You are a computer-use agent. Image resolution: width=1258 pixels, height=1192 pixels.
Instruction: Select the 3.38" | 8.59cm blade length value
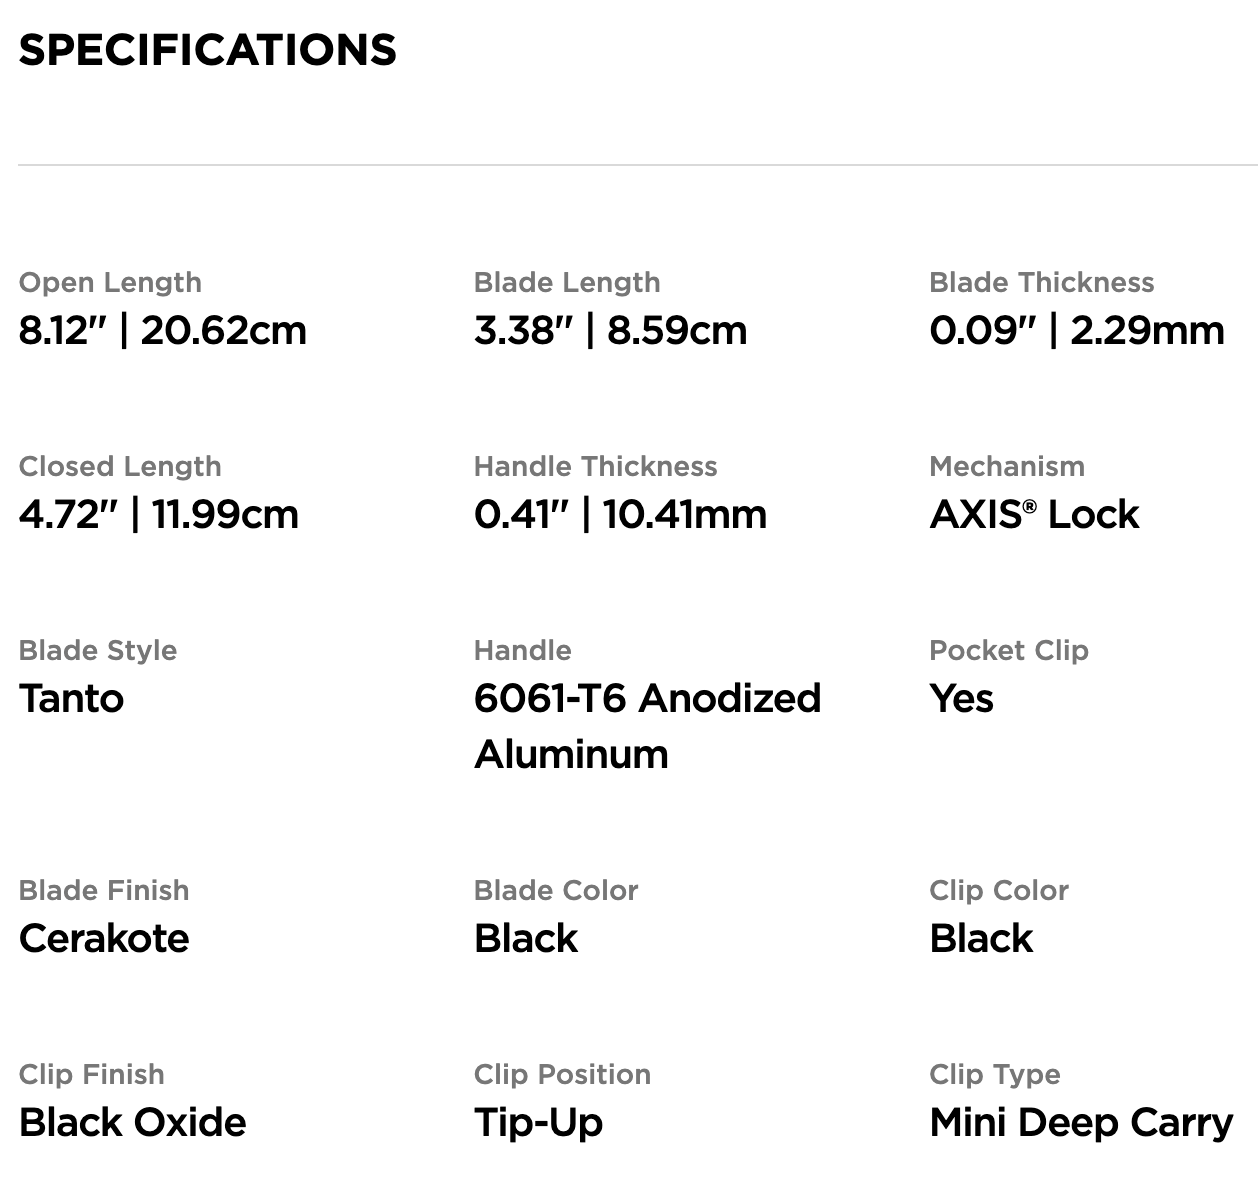pos(611,330)
